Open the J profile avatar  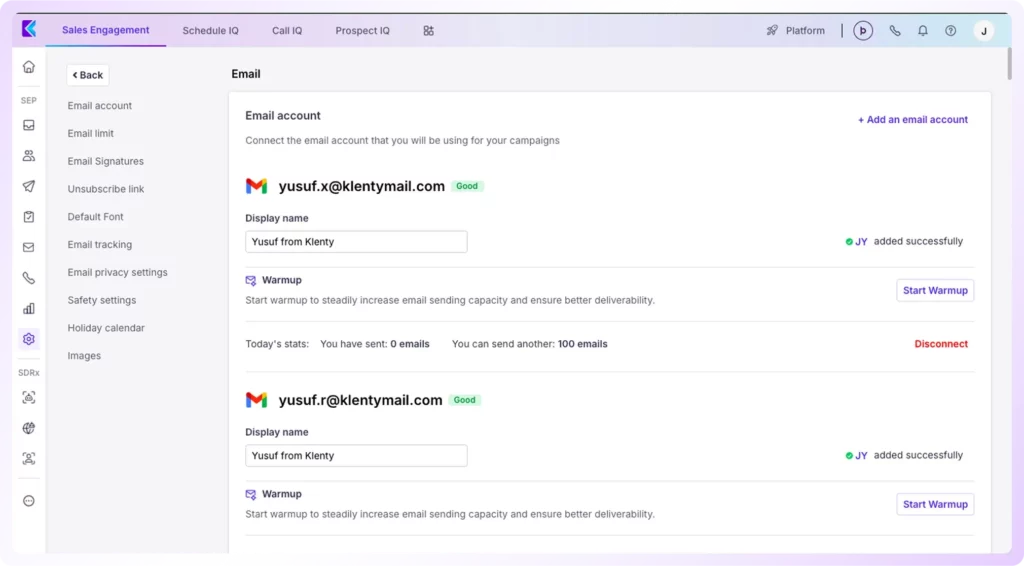(984, 31)
